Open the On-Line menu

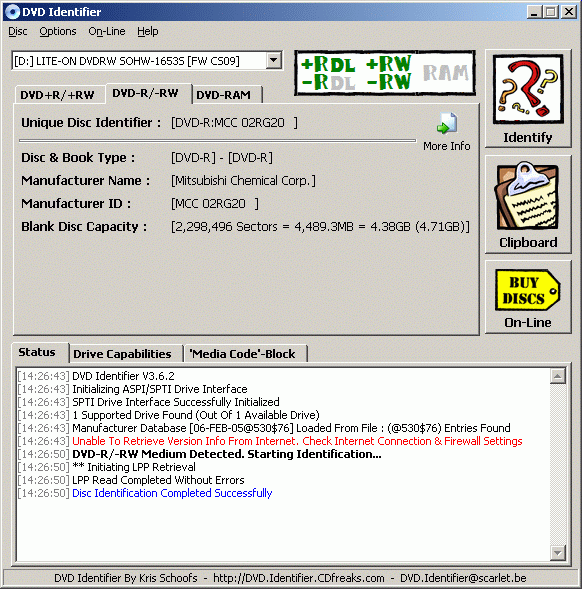(x=107, y=31)
